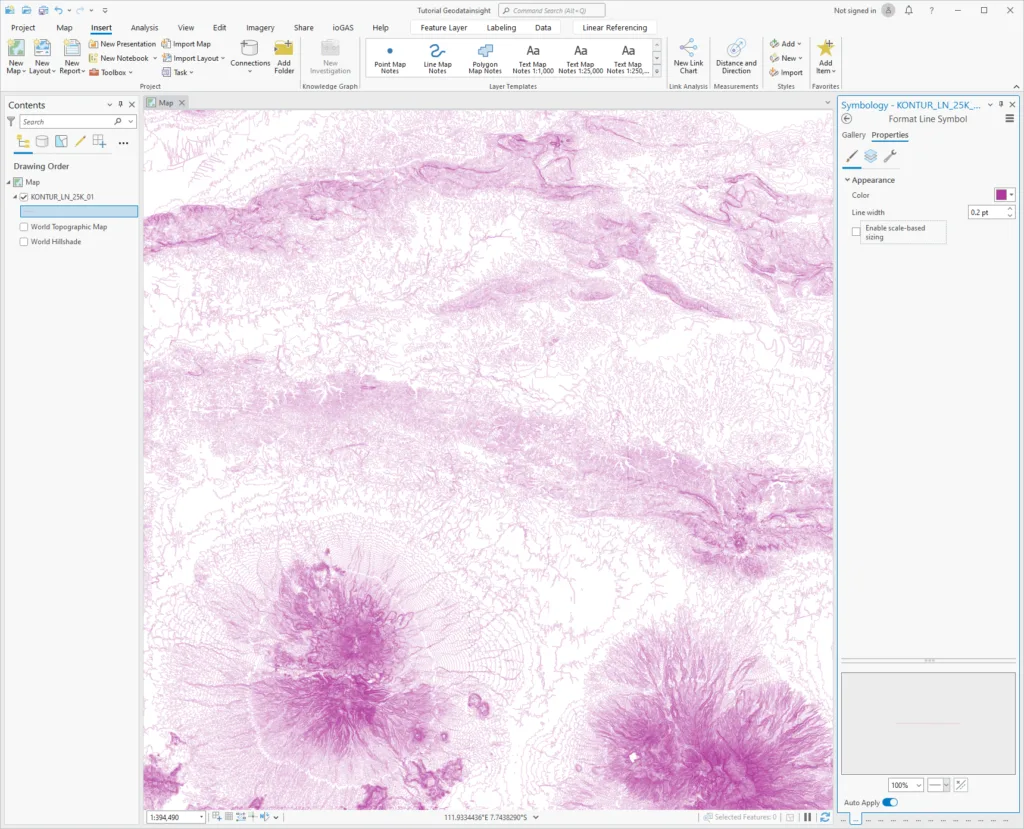Open the Labeling tab

click(501, 27)
